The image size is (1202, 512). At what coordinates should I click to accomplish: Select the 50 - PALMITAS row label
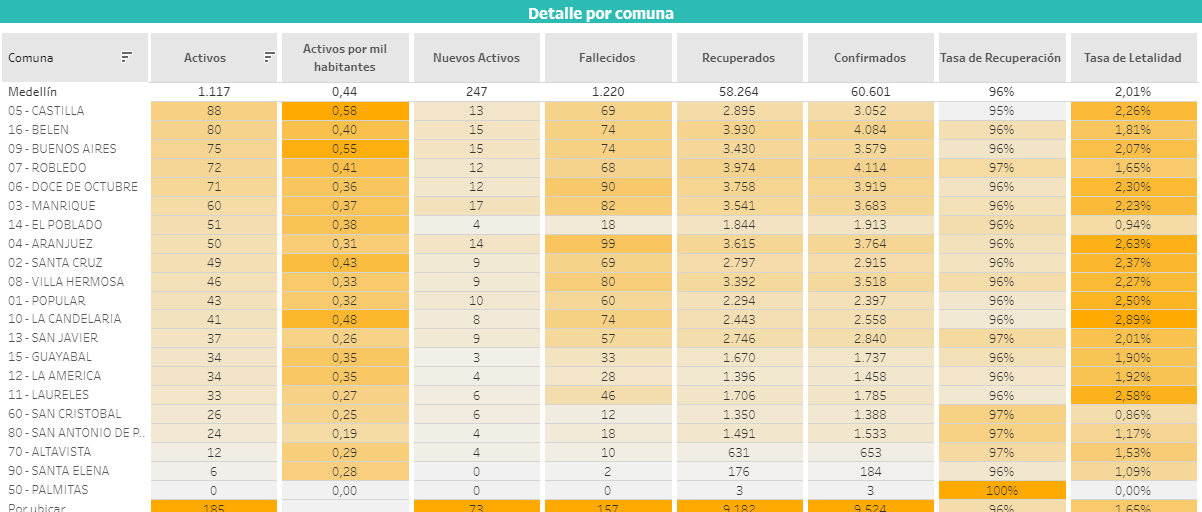point(48,490)
